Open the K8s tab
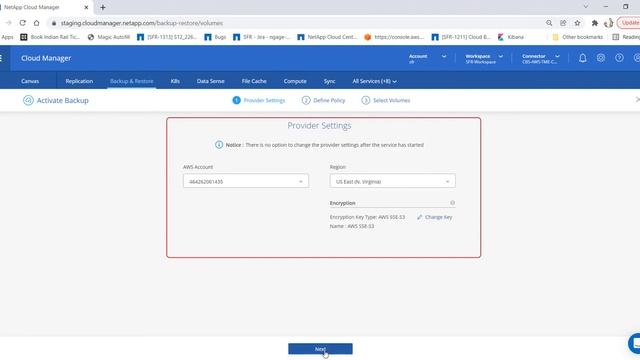Viewport: 640px width, 360px height. tap(175, 81)
